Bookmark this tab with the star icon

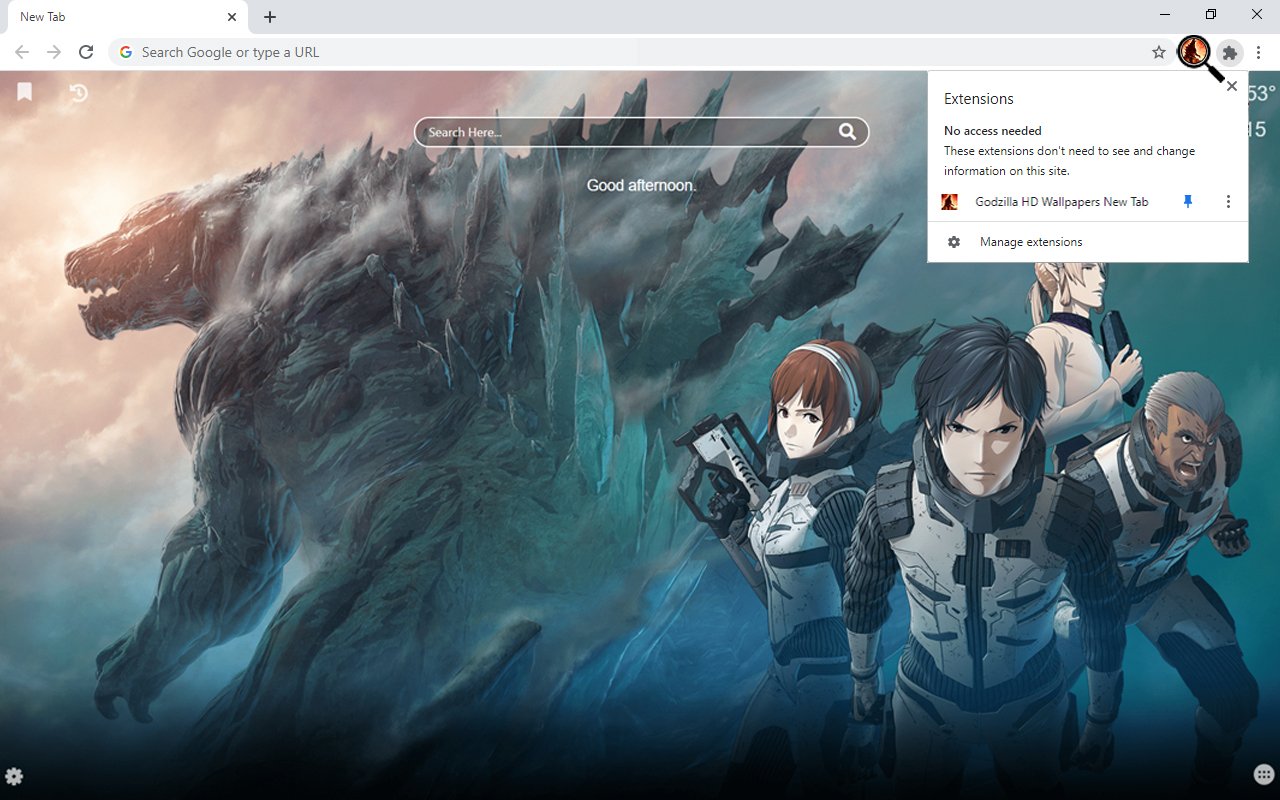click(1159, 52)
